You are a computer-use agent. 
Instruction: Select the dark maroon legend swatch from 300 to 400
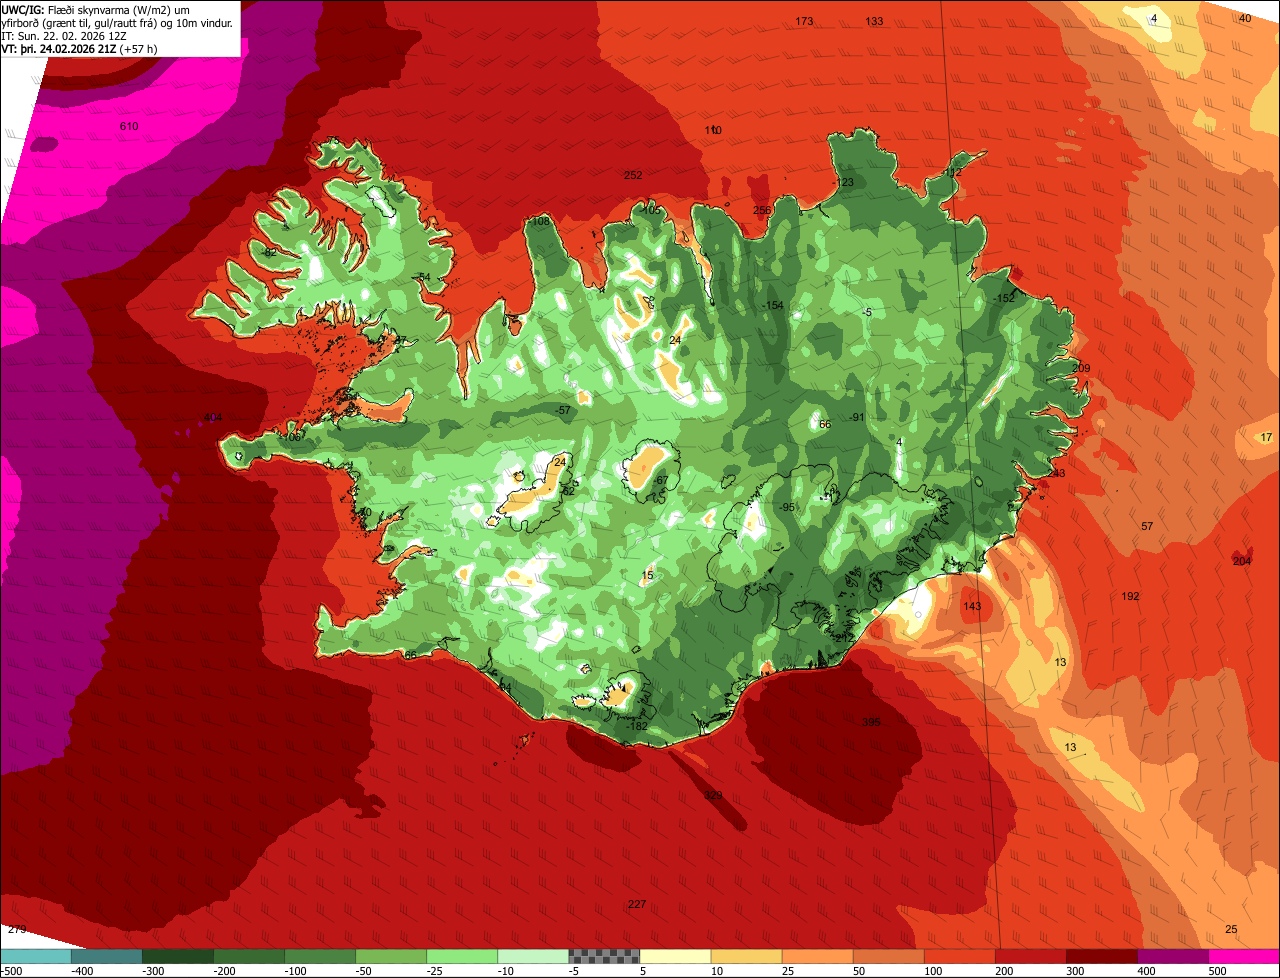(1102, 956)
